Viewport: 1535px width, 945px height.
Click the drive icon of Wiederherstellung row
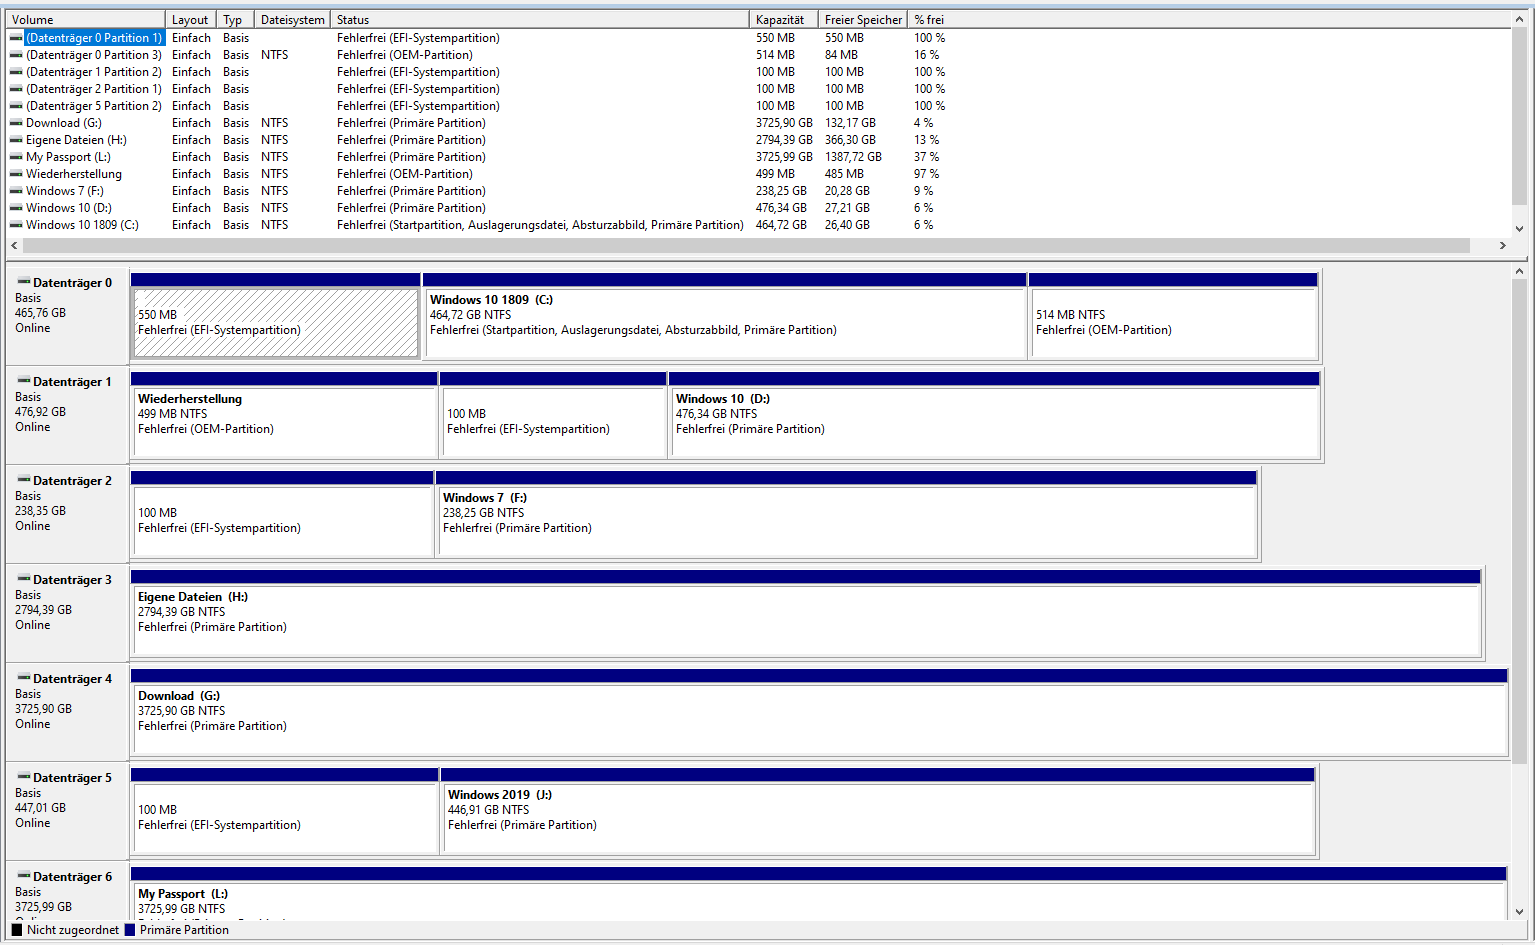pyautogui.click(x=16, y=174)
